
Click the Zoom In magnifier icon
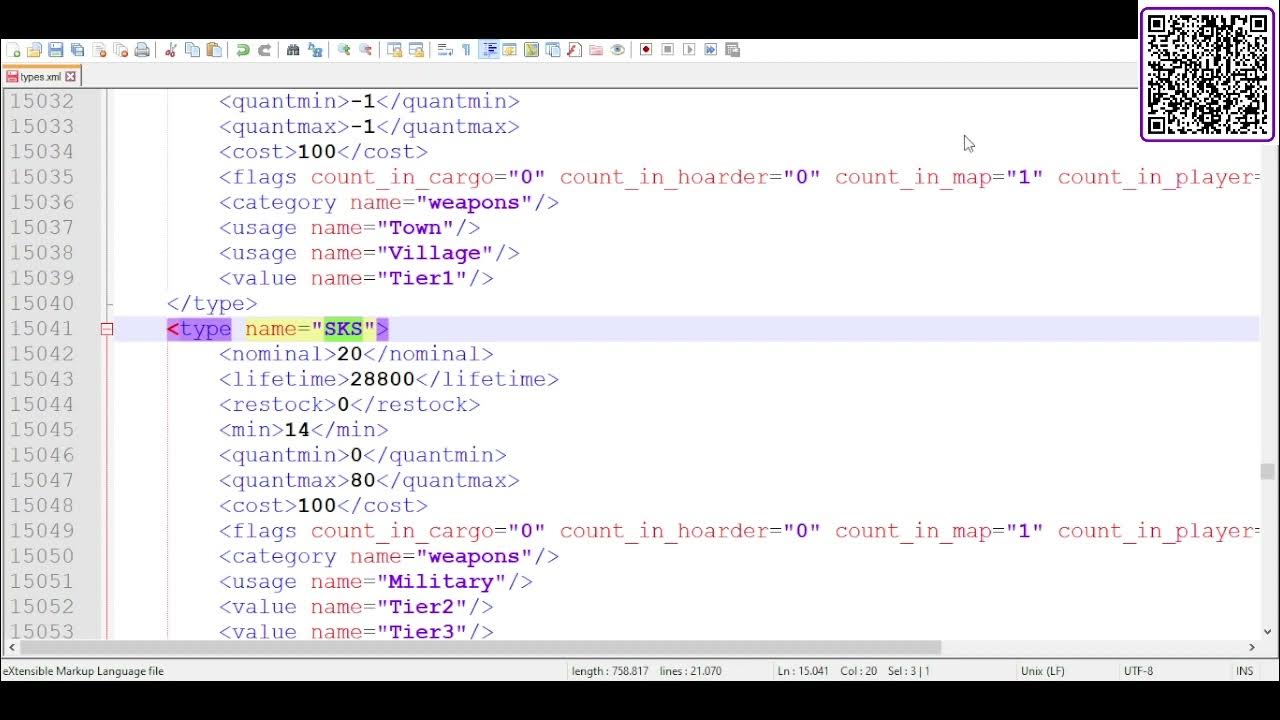pos(344,50)
